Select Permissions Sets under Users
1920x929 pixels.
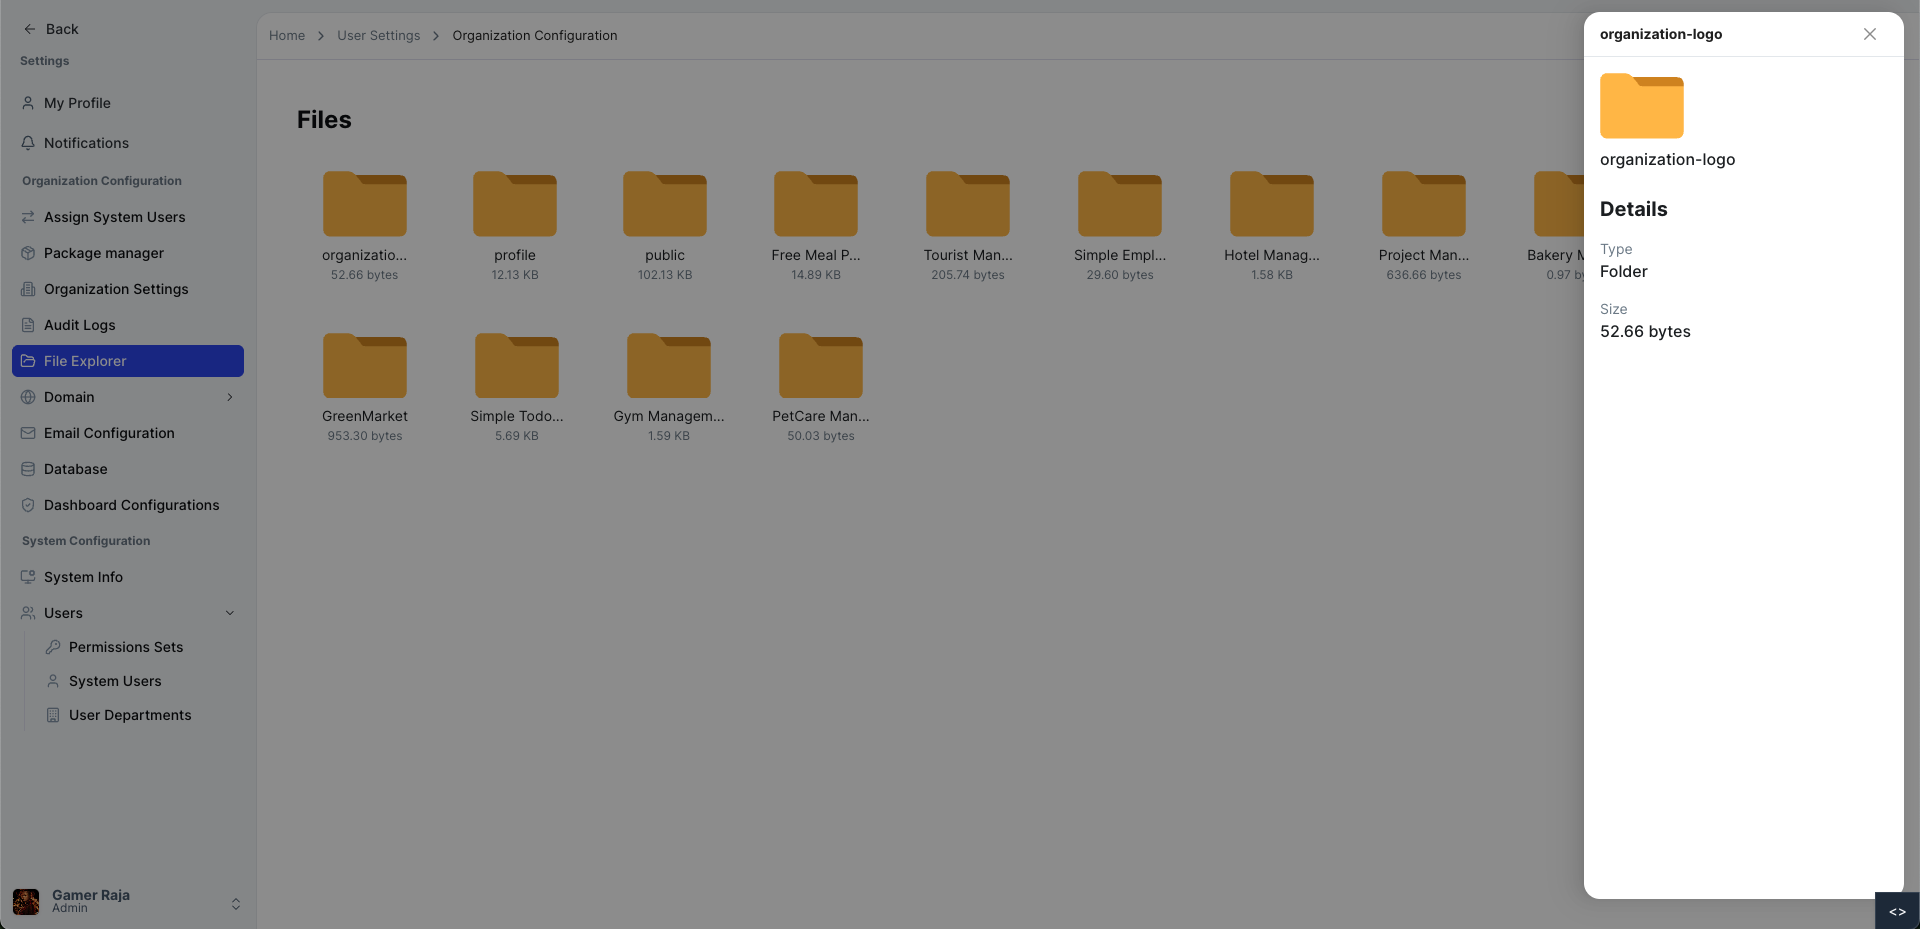tap(125, 647)
